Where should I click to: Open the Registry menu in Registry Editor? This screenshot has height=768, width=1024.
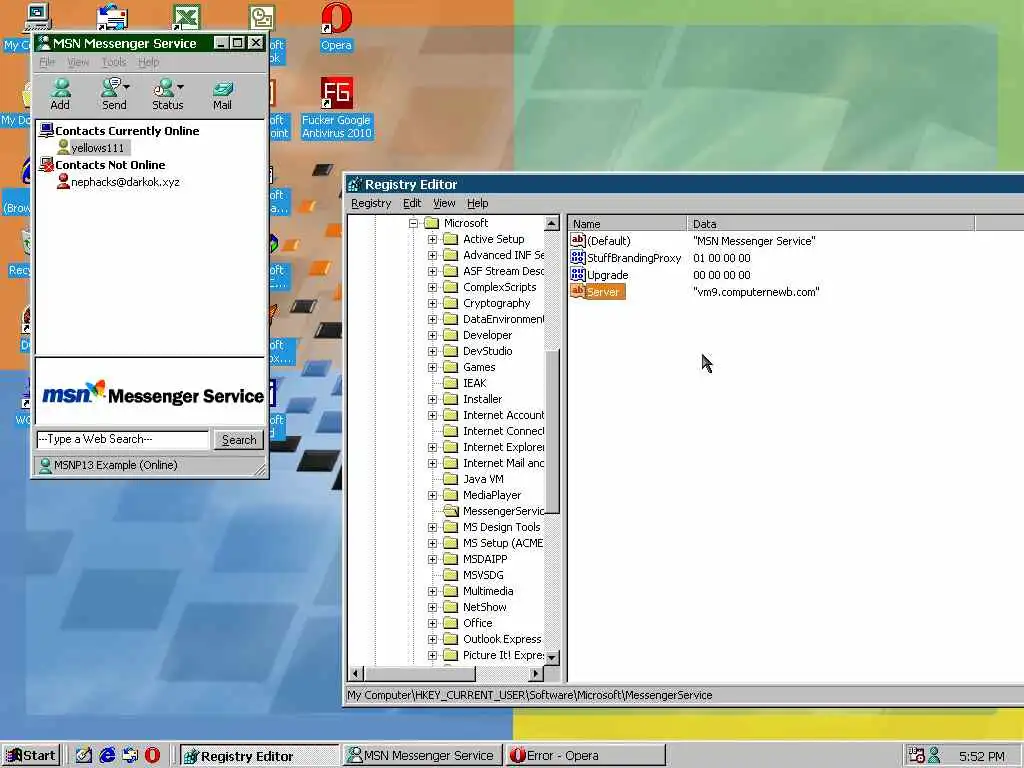point(371,203)
